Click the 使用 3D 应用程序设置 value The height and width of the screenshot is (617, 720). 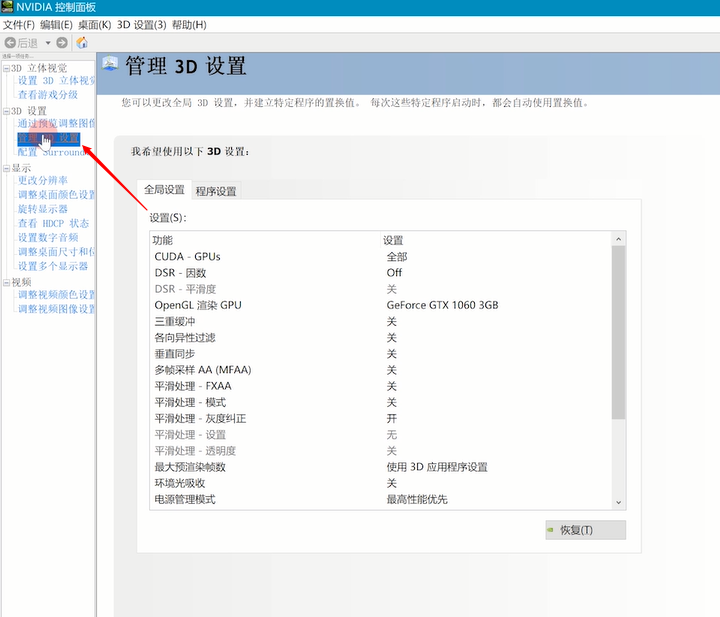(x=437, y=467)
